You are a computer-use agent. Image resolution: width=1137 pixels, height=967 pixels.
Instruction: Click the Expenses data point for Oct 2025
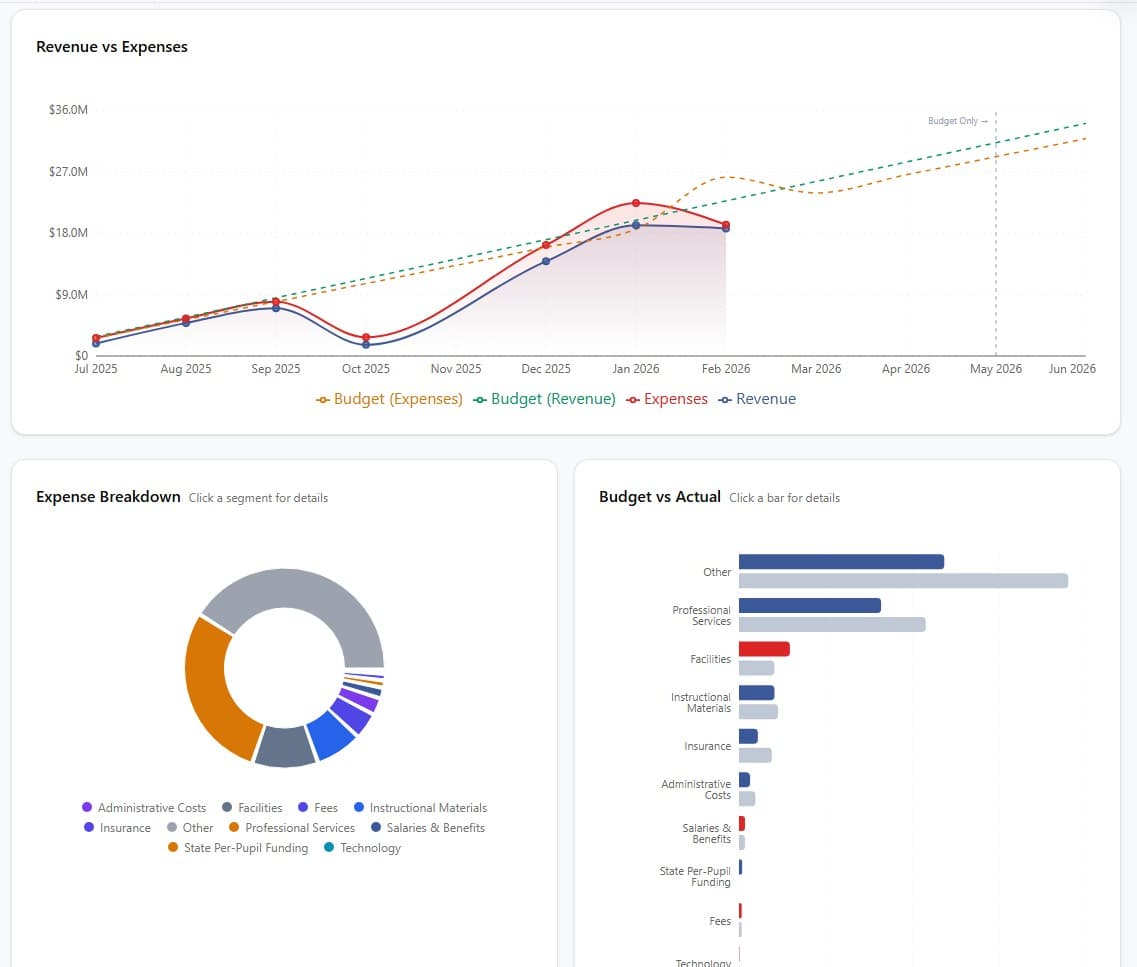click(366, 338)
